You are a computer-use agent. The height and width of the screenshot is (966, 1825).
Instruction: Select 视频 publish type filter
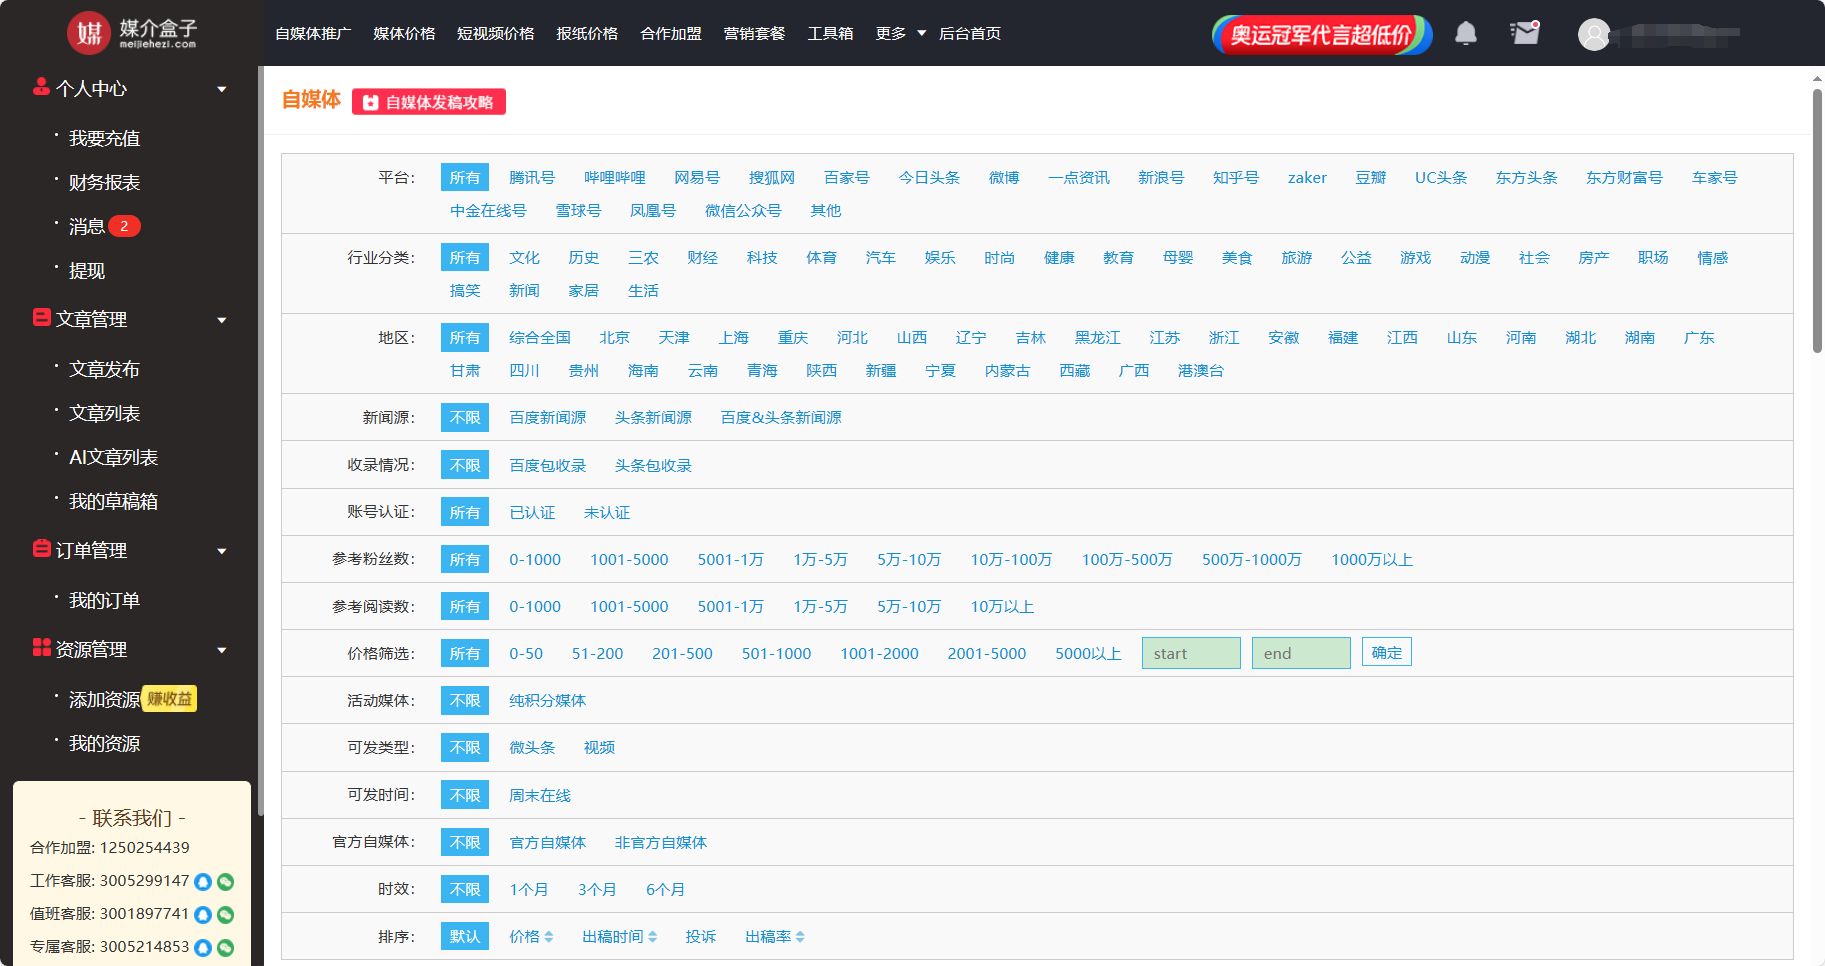(x=599, y=747)
